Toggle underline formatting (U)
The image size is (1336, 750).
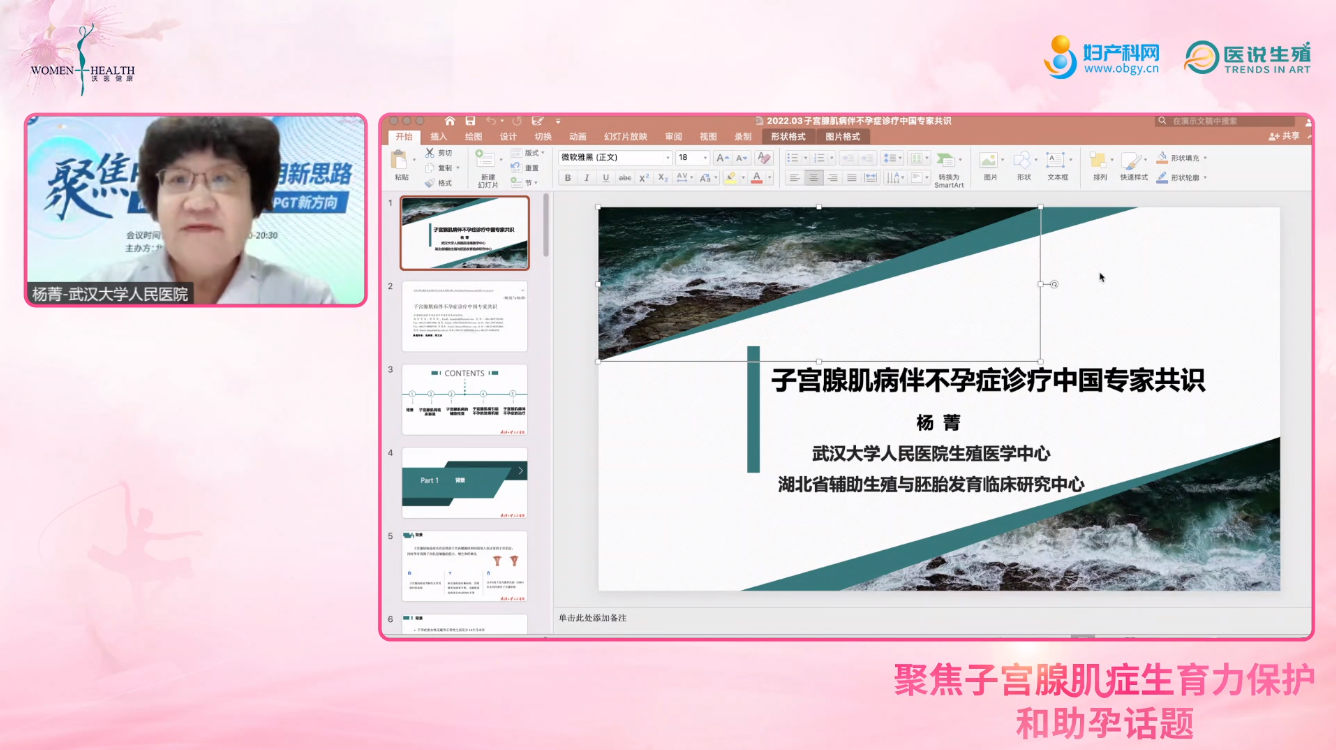click(605, 178)
